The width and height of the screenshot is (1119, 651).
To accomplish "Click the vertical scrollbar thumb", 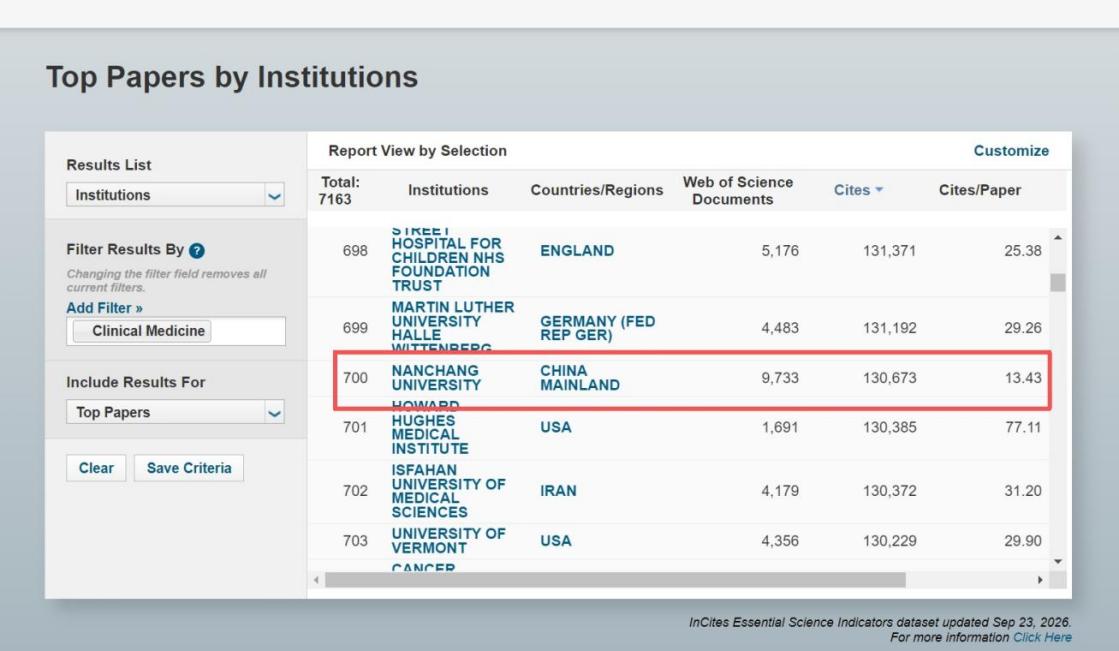I will click(x=1058, y=283).
